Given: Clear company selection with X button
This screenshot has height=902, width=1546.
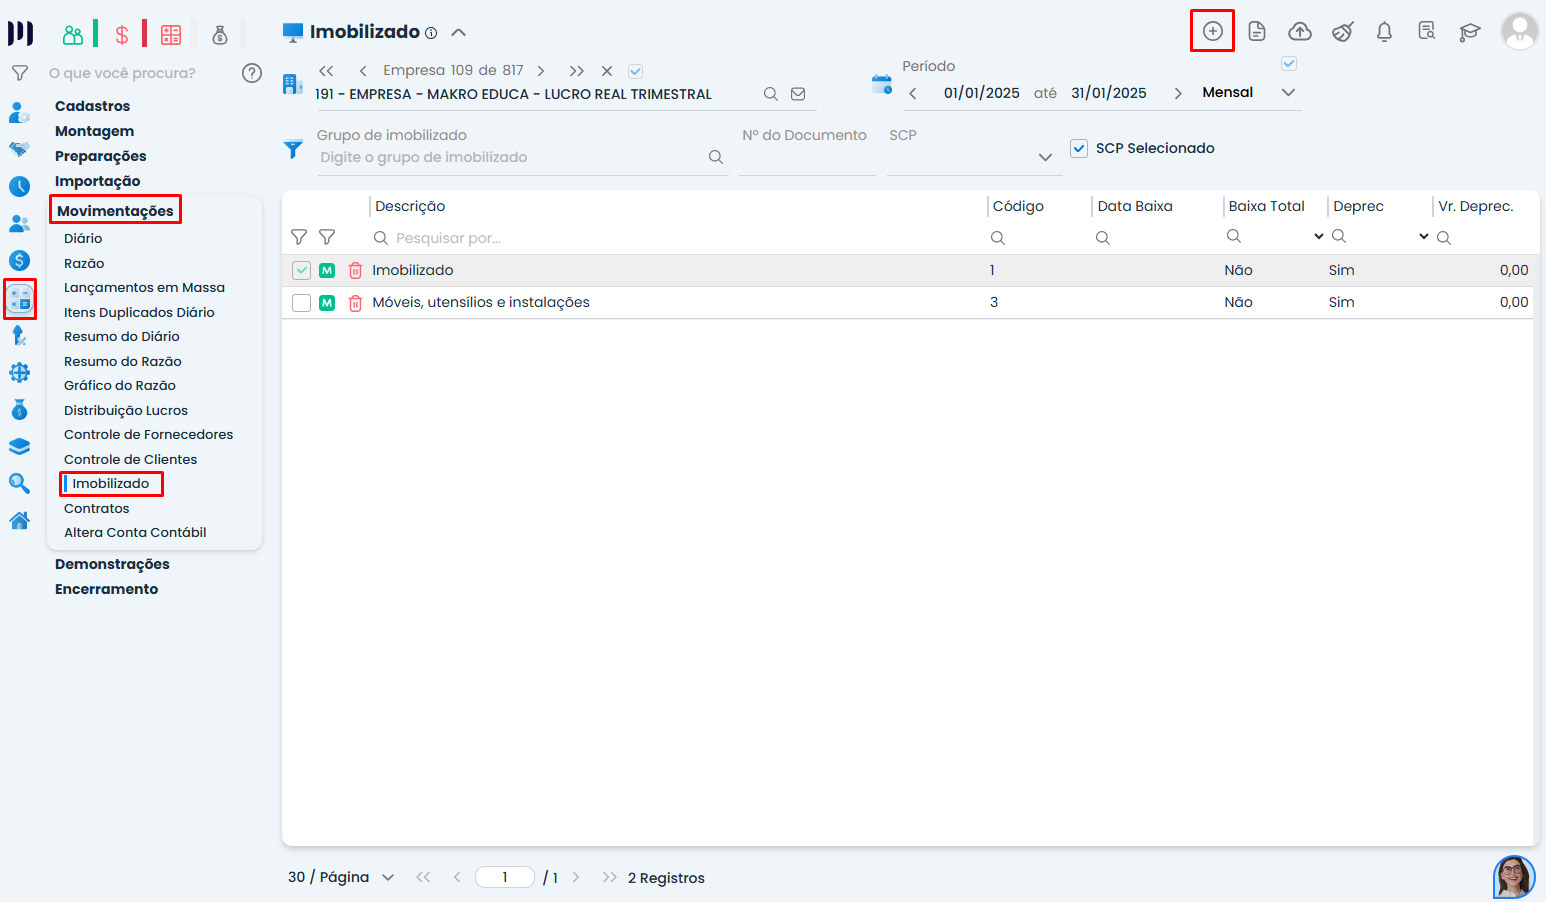Looking at the screenshot, I should tap(606, 71).
